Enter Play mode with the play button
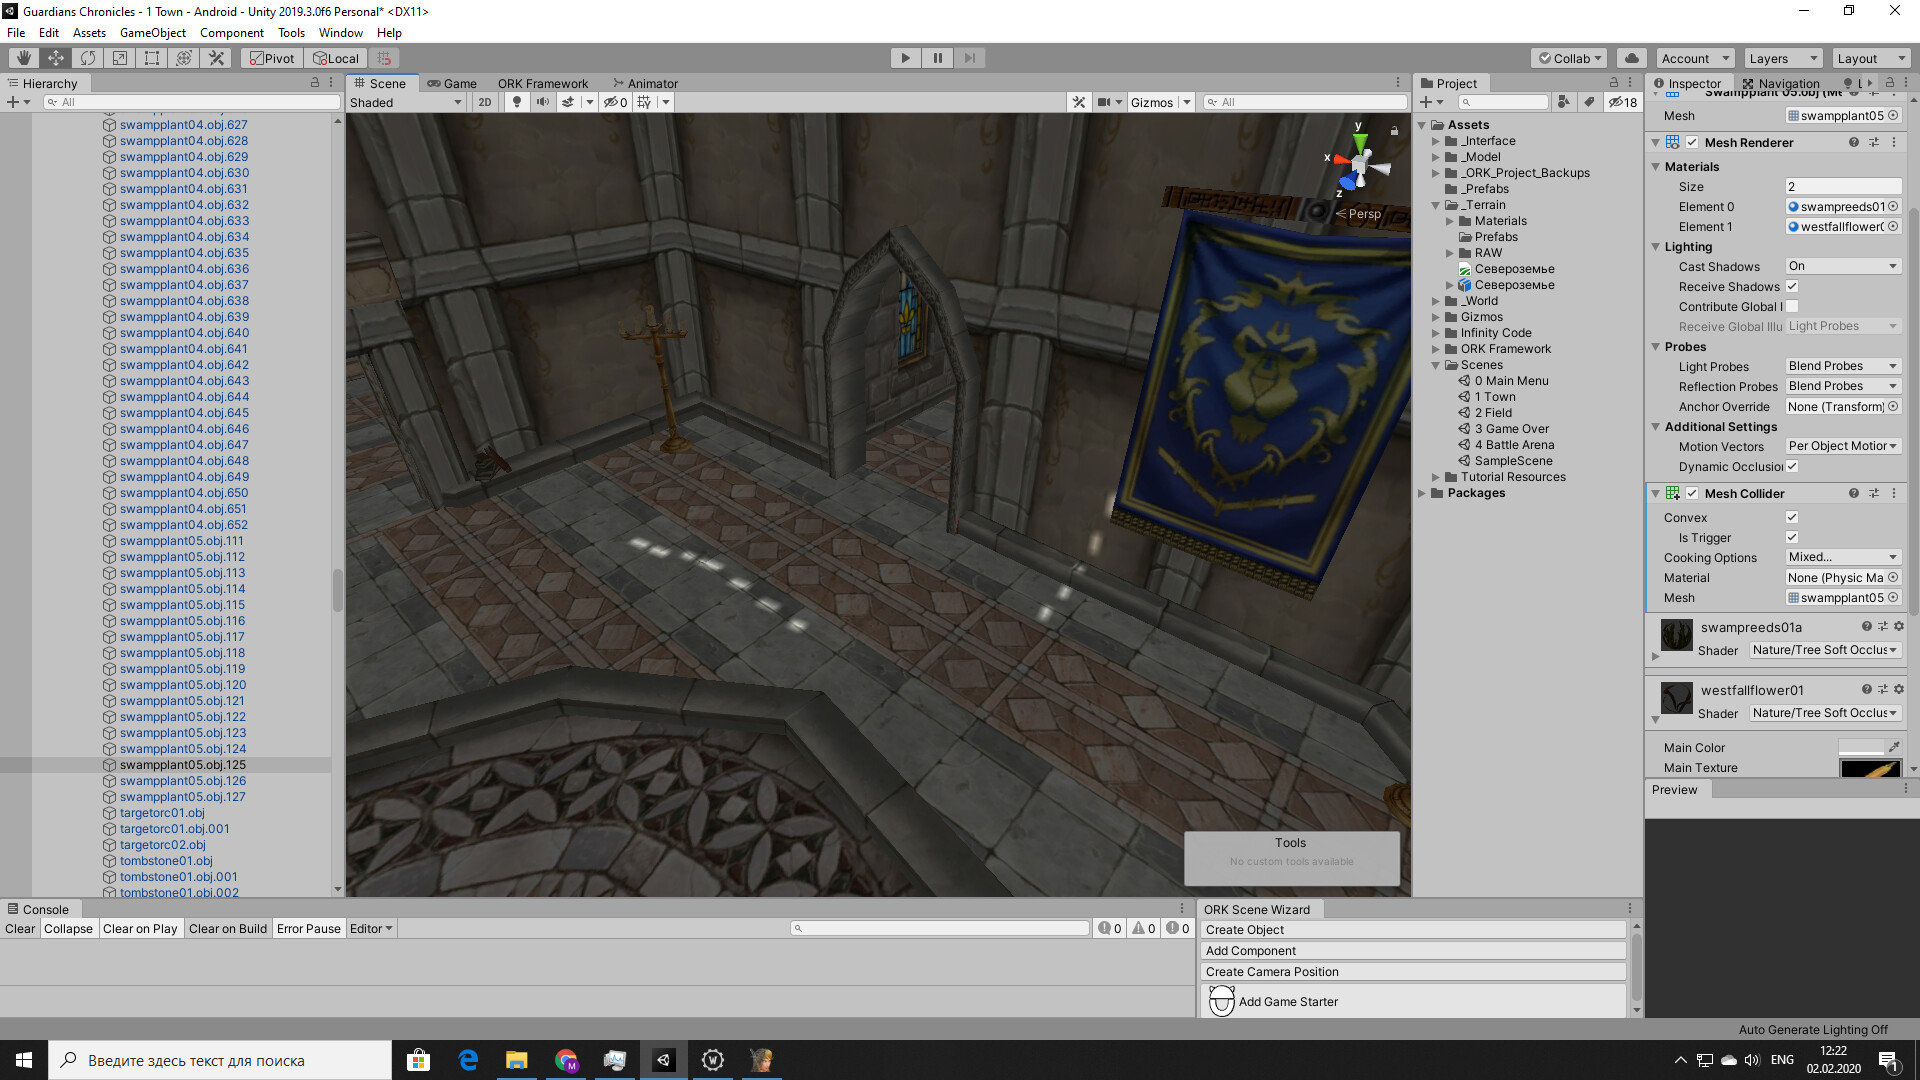This screenshot has width=1920, height=1080. coord(904,57)
